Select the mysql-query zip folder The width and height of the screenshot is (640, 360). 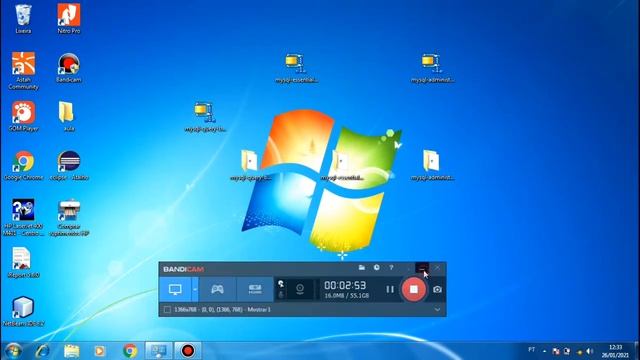(x=250, y=165)
